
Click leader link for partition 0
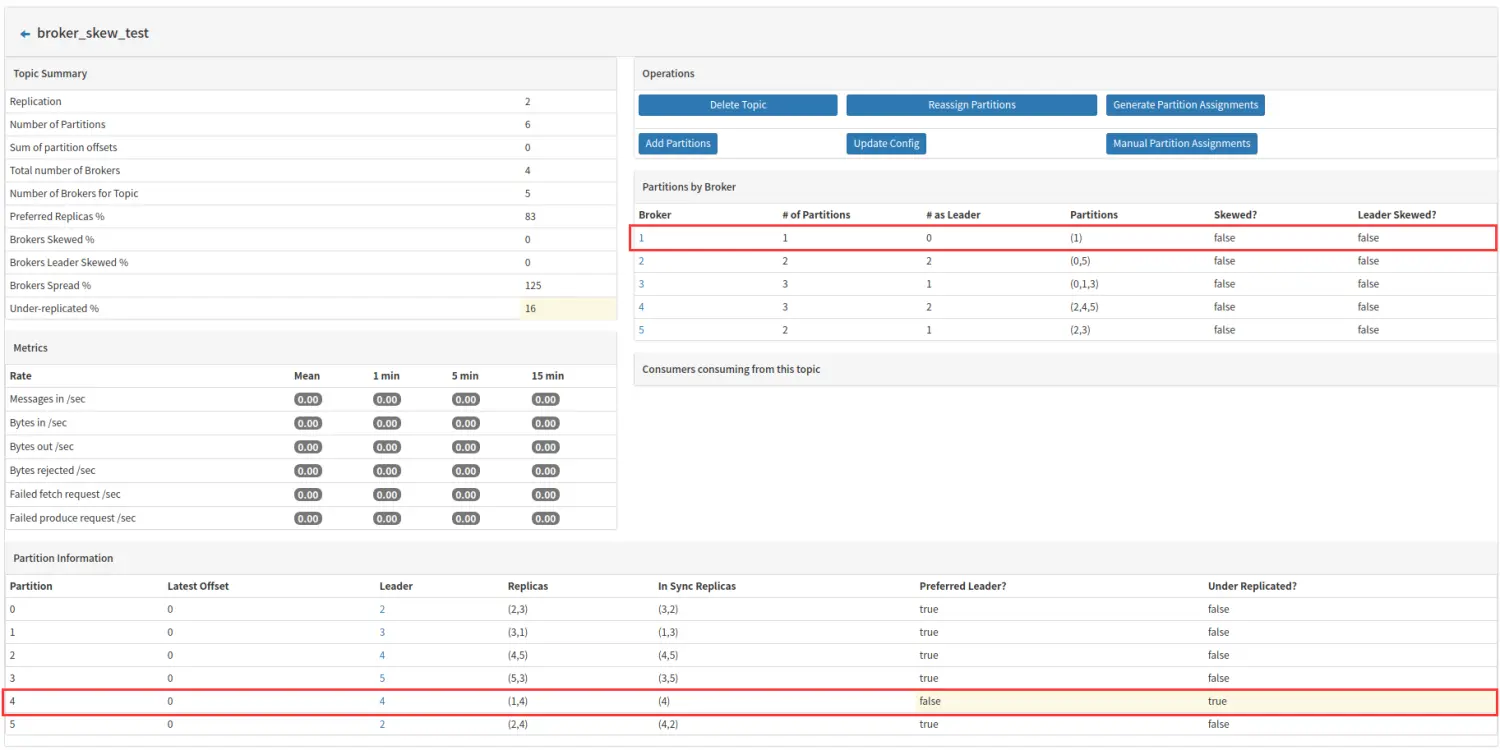382,609
